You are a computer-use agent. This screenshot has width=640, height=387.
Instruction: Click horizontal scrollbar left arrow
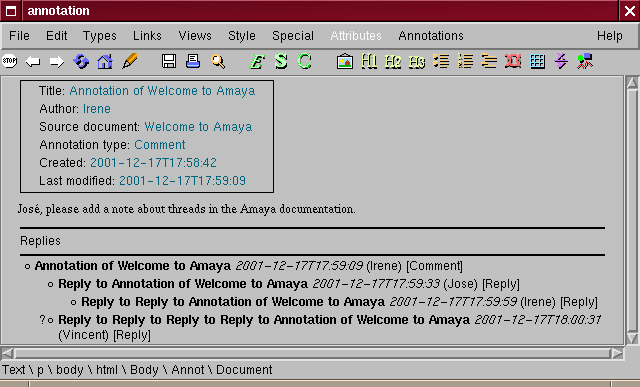7,353
